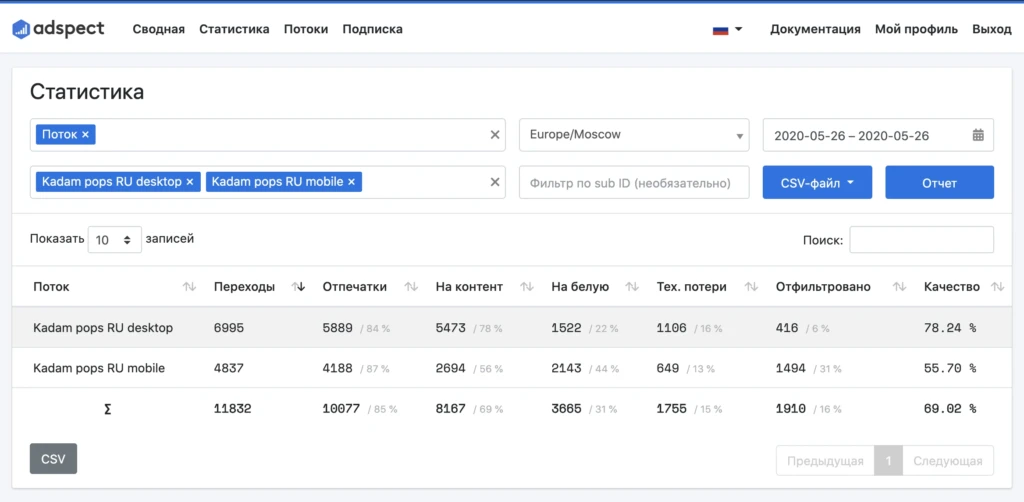Click the 5889 Отпечатки value
Image resolution: width=1024 pixels, height=502 pixels.
338,328
